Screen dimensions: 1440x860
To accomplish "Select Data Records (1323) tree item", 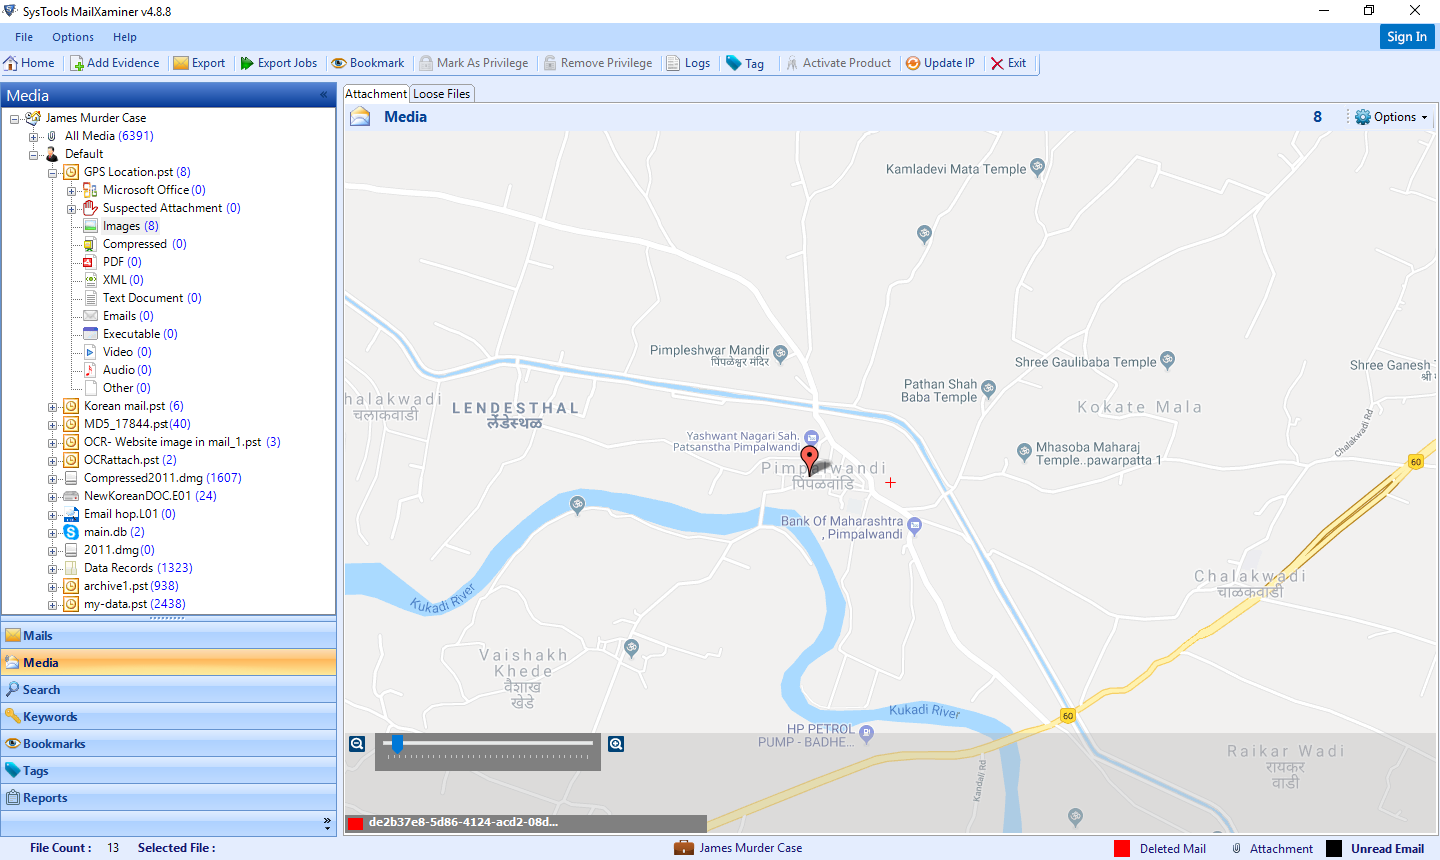I will coord(138,568).
